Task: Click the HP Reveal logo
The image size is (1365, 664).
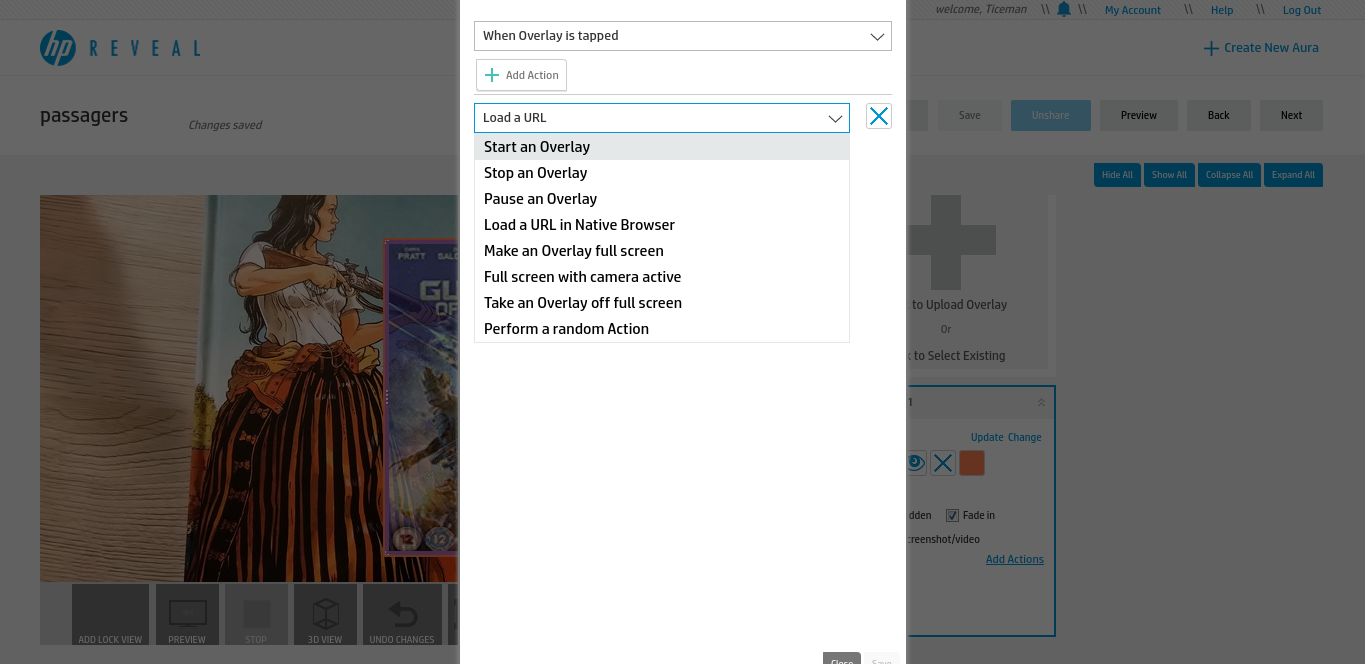Action: tap(120, 48)
